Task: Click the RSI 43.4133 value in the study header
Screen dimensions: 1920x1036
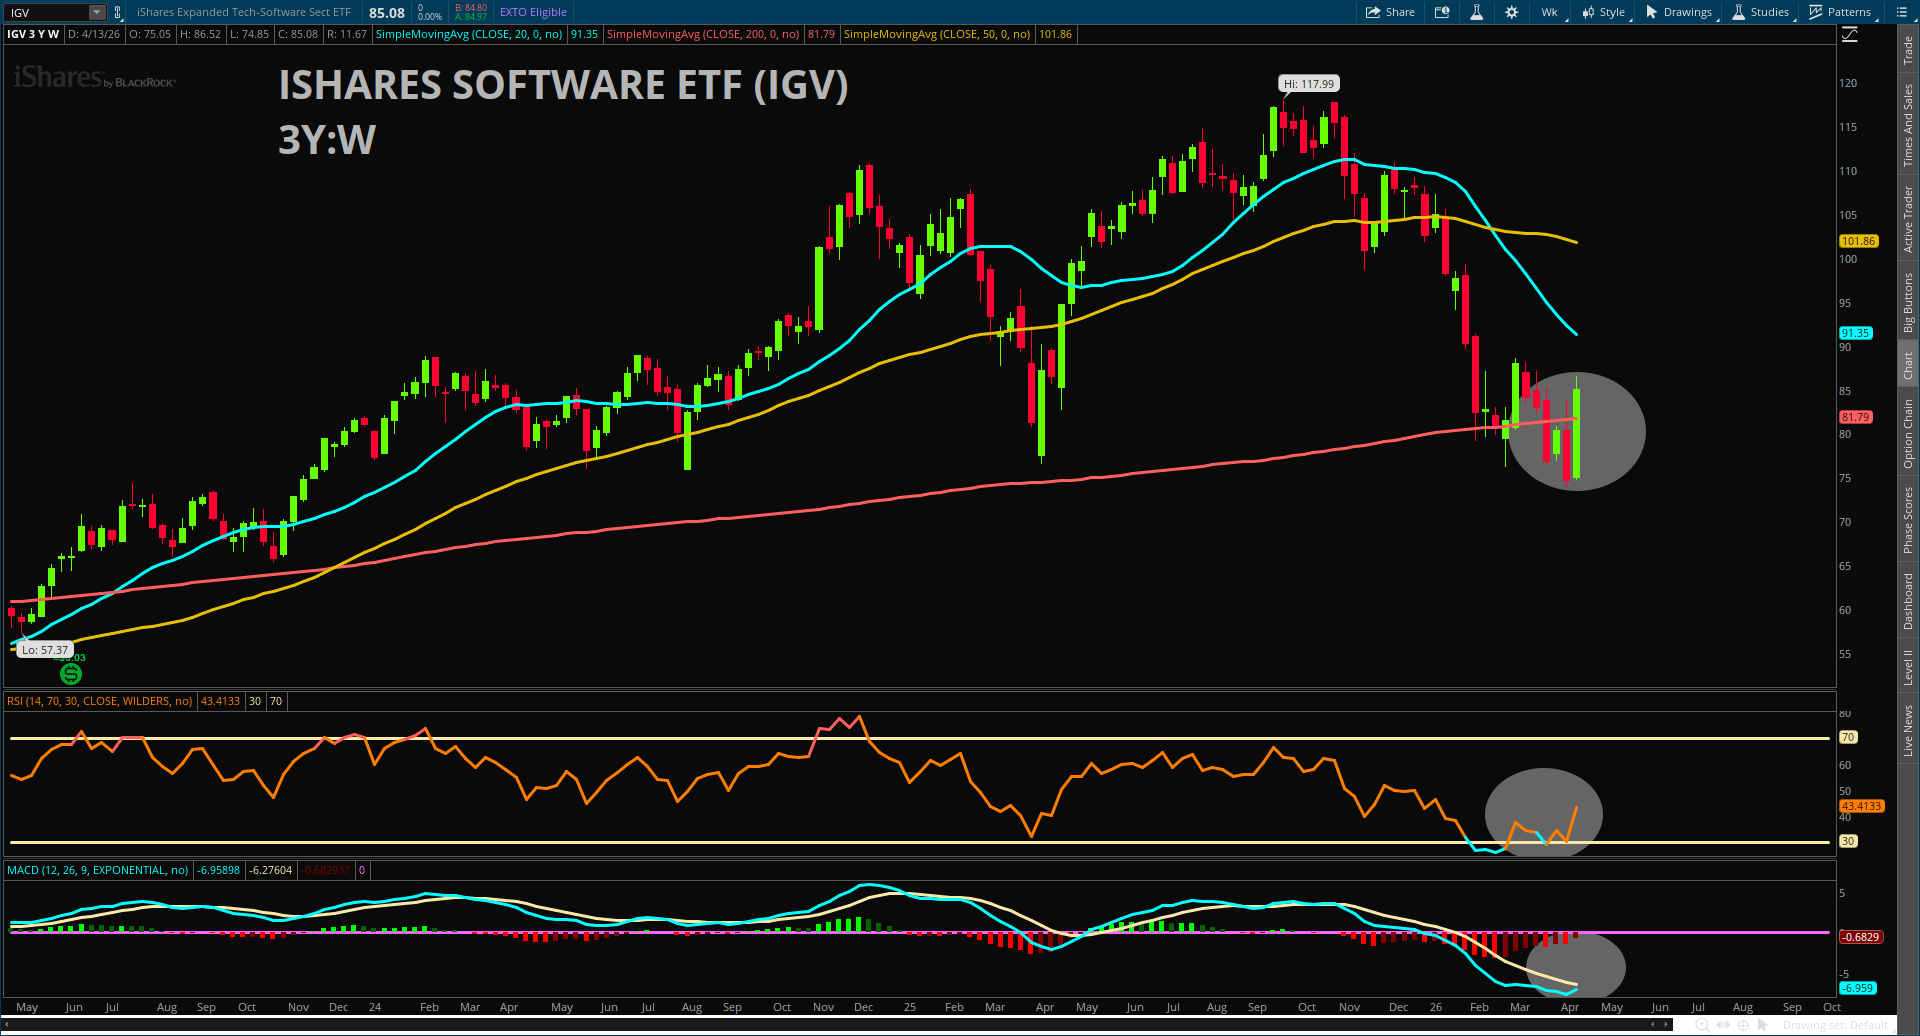Action: 220,701
